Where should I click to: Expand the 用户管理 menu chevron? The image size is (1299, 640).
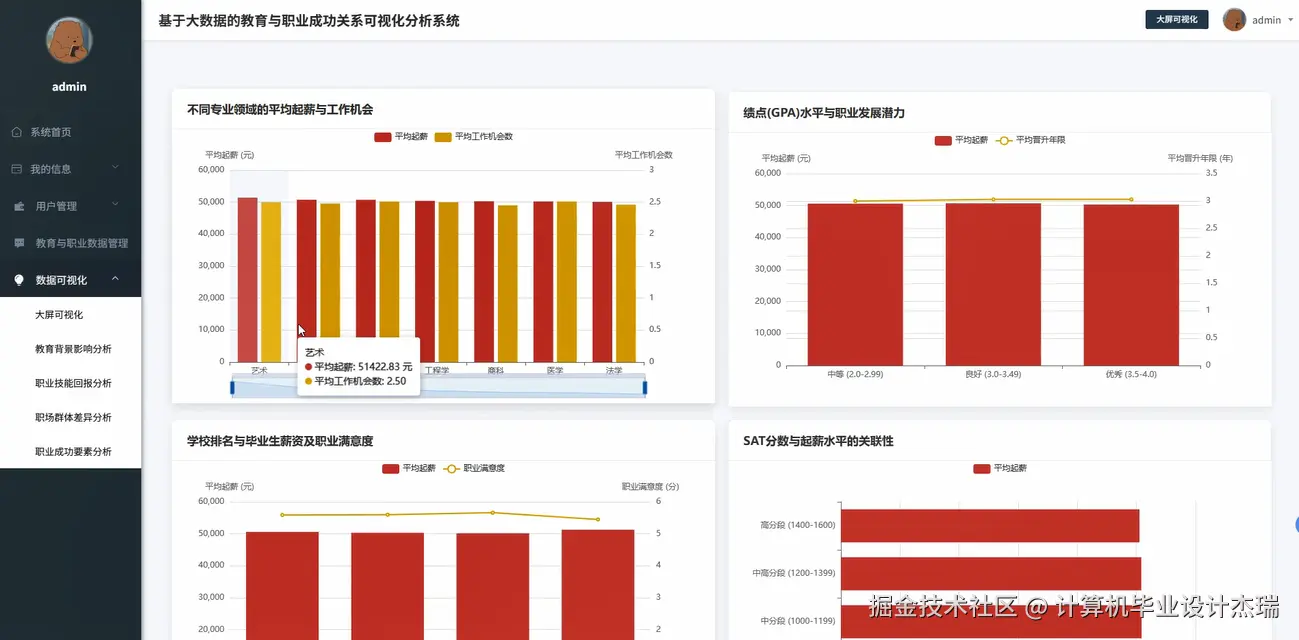point(115,205)
